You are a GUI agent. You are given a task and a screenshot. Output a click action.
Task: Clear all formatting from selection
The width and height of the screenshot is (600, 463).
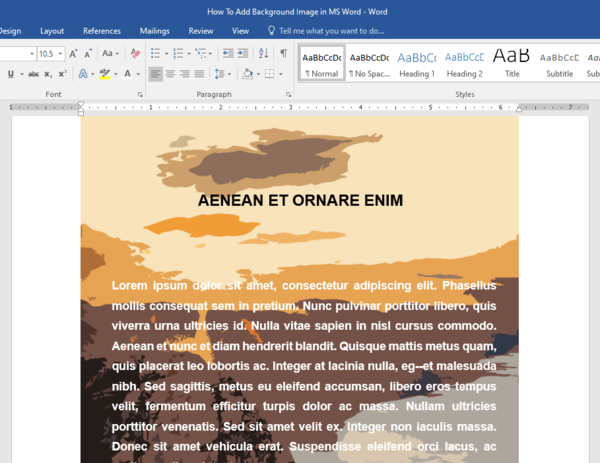coord(135,53)
